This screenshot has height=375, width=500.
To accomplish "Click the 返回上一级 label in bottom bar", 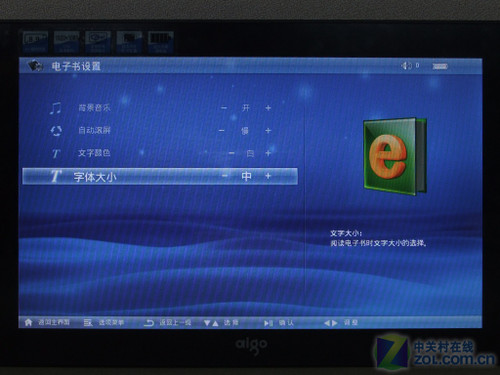I will click(x=175, y=323).
